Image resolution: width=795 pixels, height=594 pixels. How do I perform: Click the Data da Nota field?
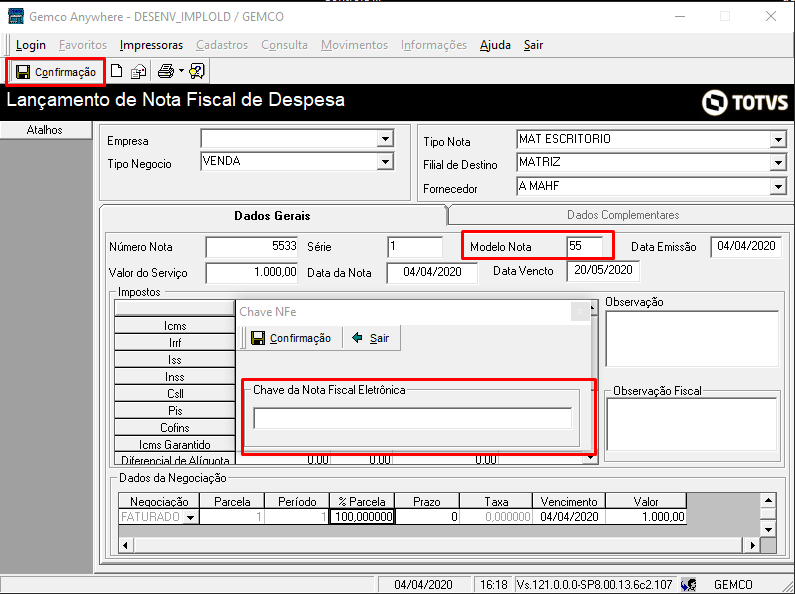tap(432, 273)
